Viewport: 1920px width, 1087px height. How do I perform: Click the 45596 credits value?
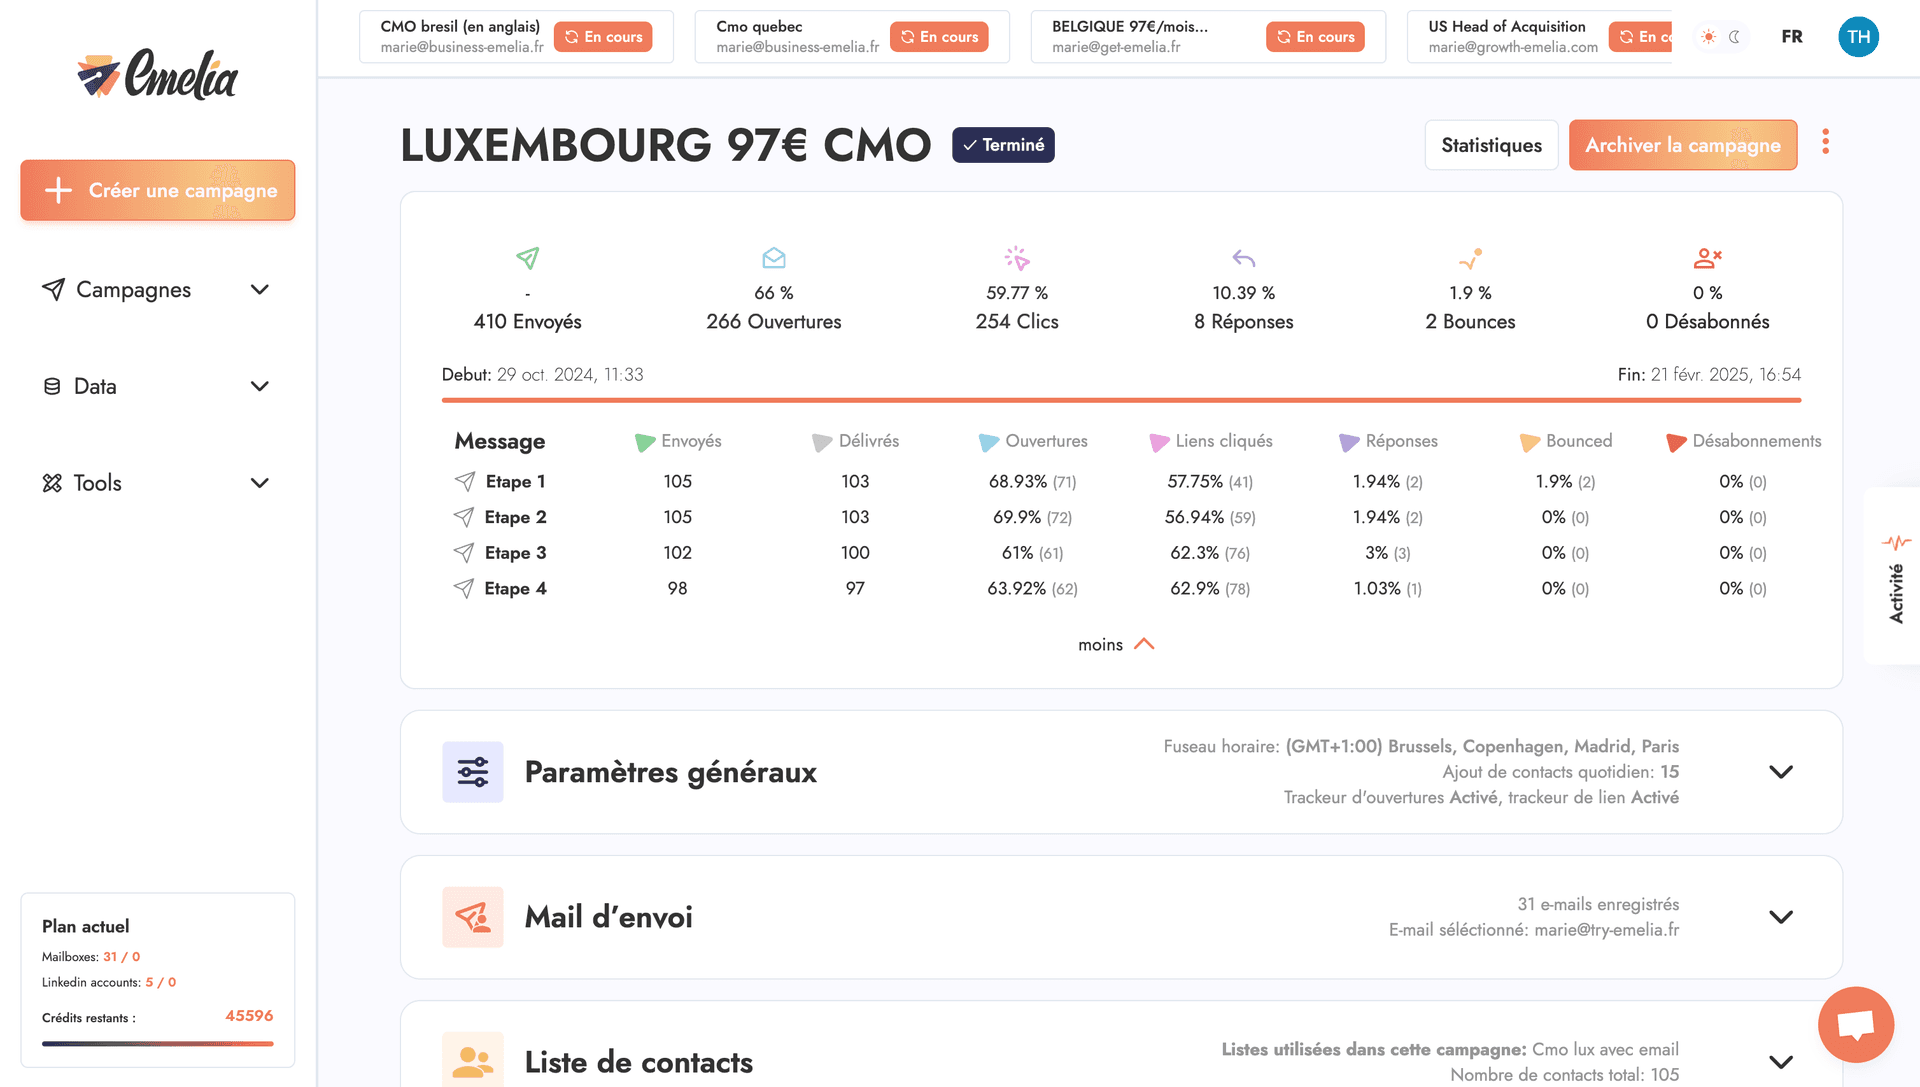pos(249,1016)
